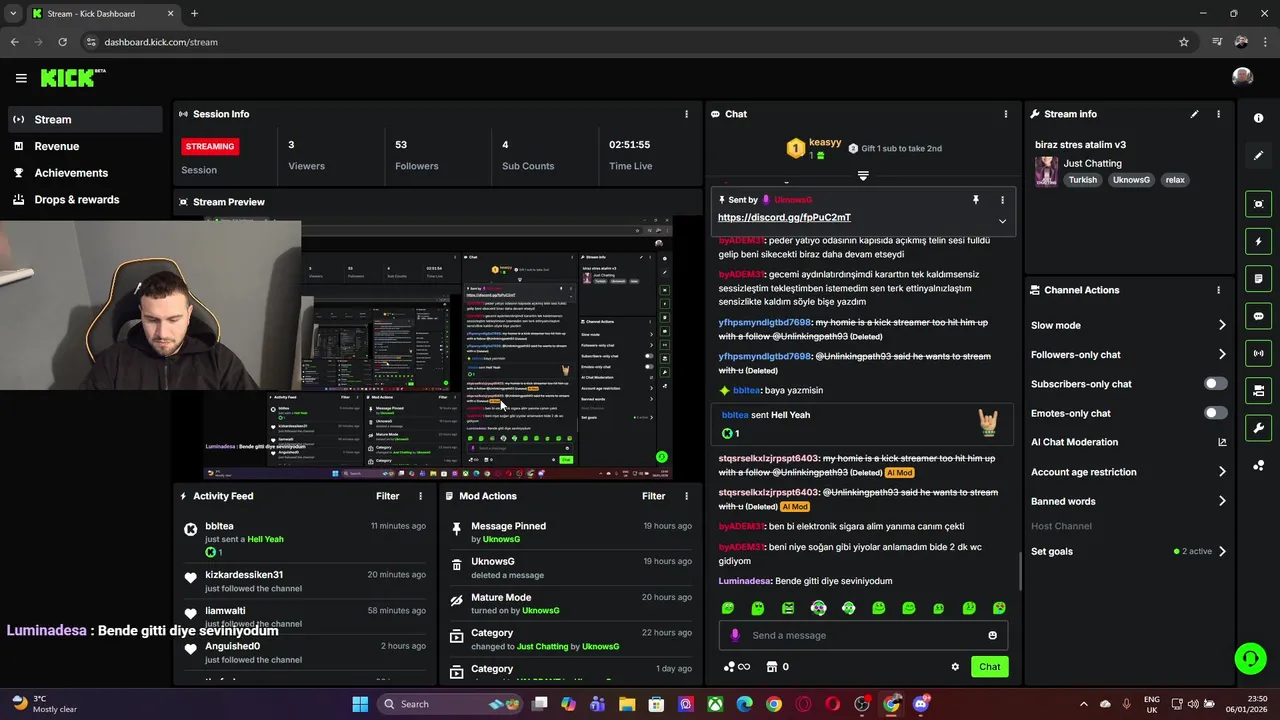The height and width of the screenshot is (720, 1280).
Task: Open the emoji picker in message box
Action: (x=992, y=635)
